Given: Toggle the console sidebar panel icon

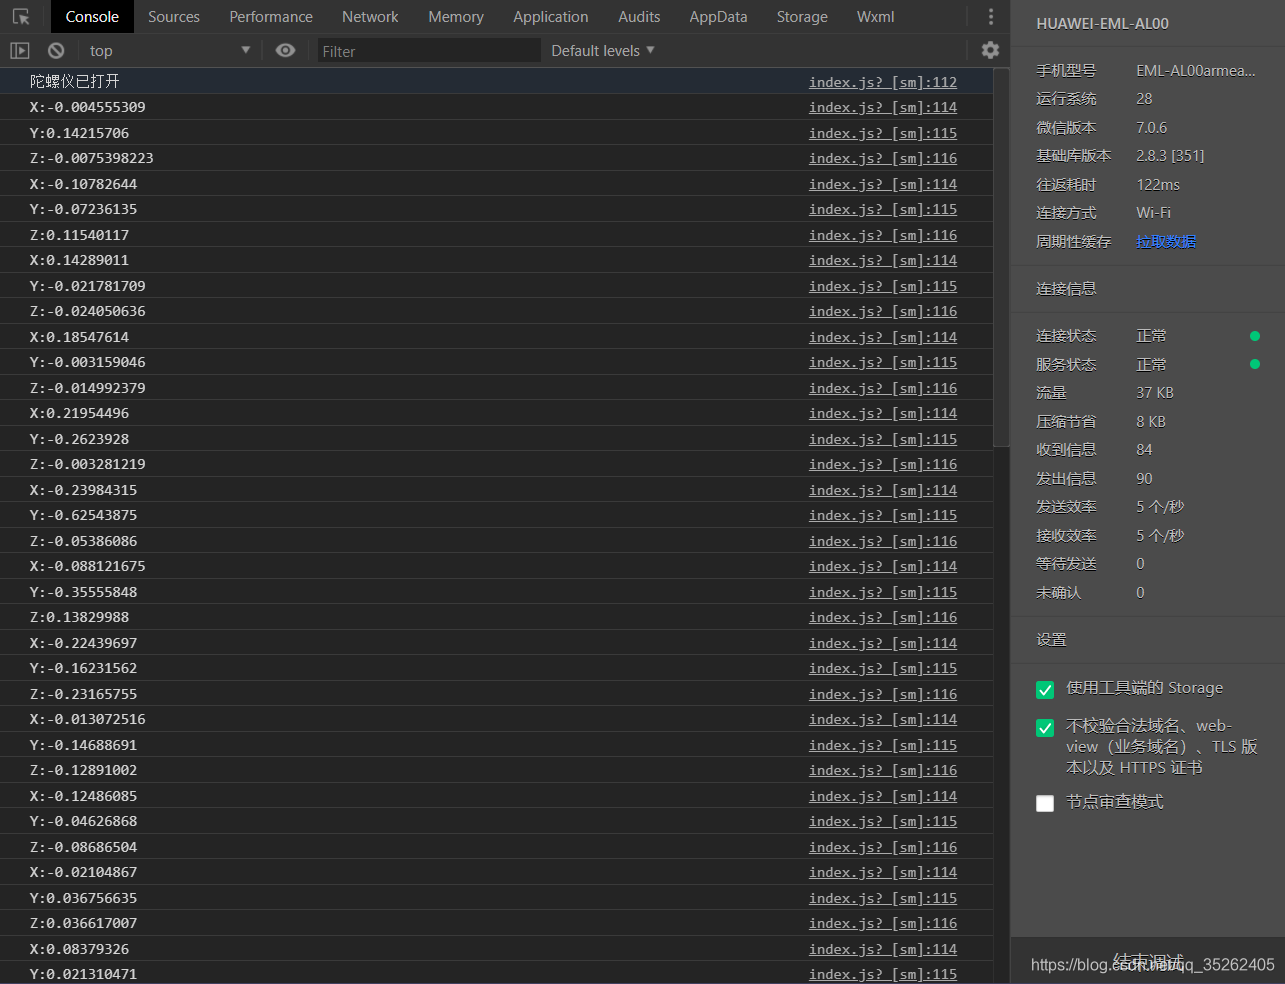Looking at the screenshot, I should 20,50.
